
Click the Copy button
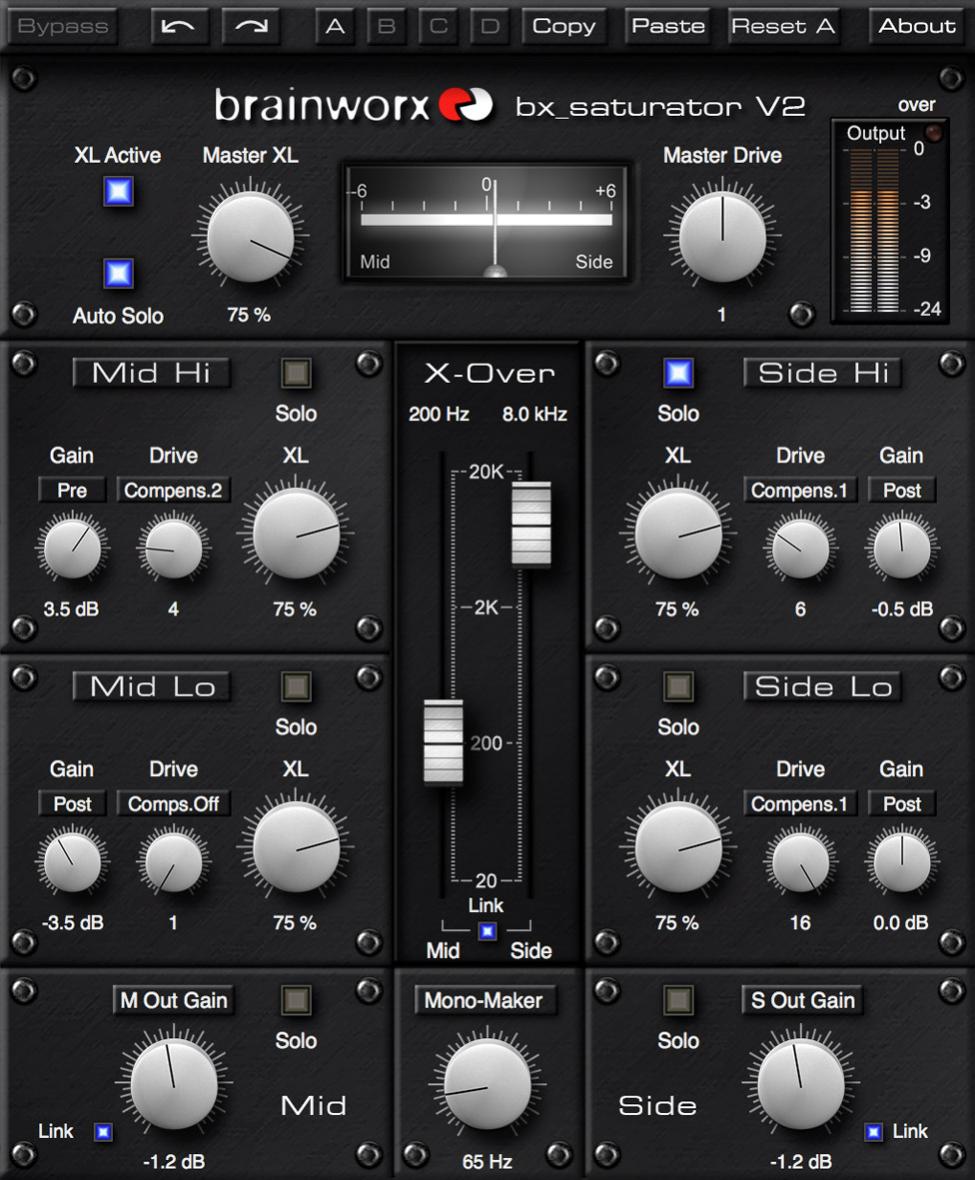click(x=563, y=26)
